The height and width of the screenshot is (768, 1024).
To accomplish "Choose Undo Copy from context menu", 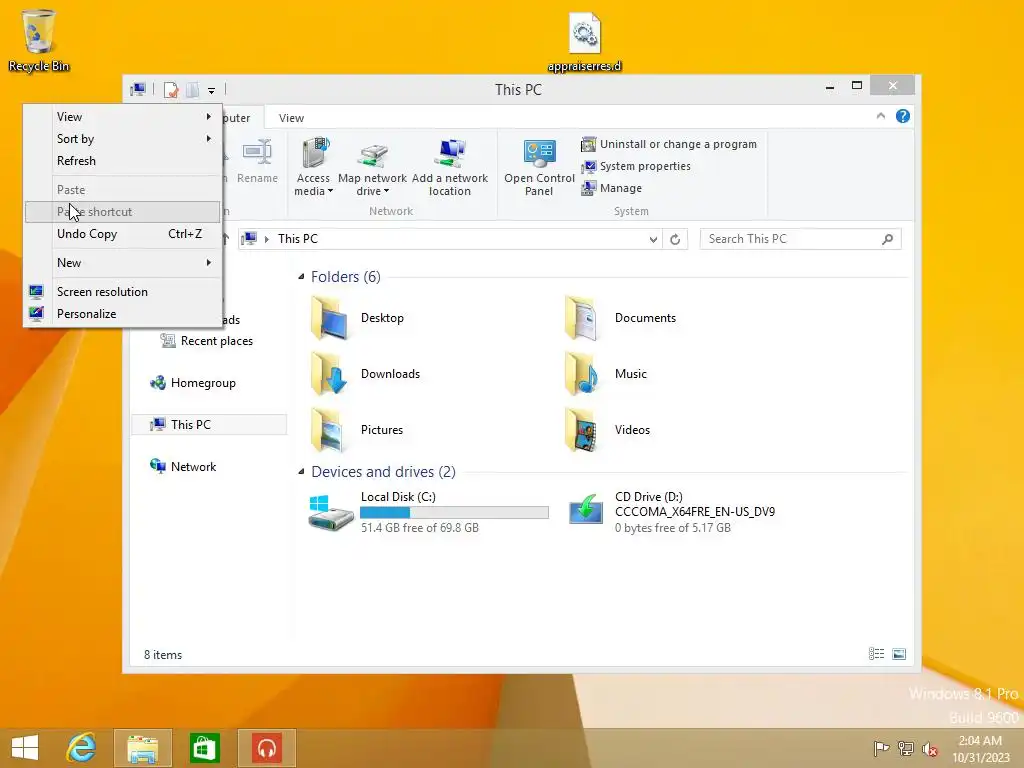I will click(123, 234).
